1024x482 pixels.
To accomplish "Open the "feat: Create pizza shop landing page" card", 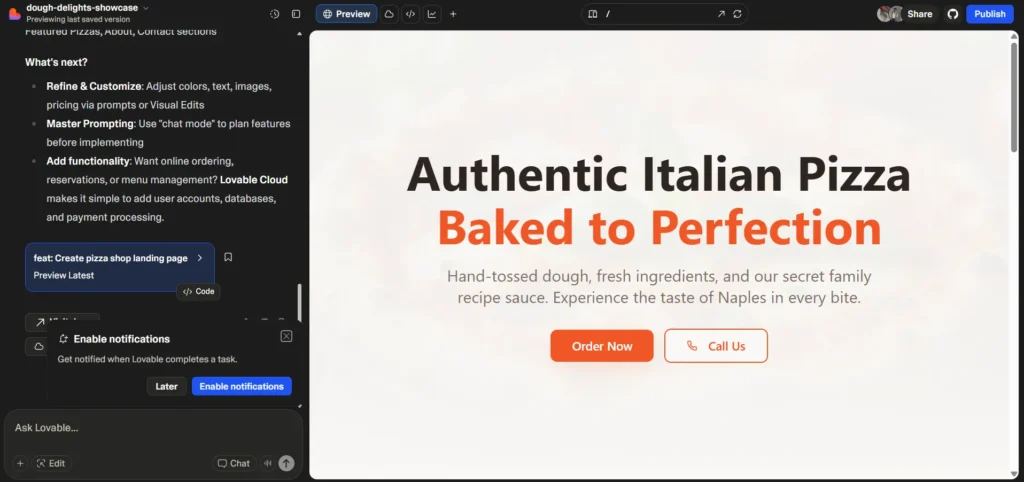I will point(120,266).
